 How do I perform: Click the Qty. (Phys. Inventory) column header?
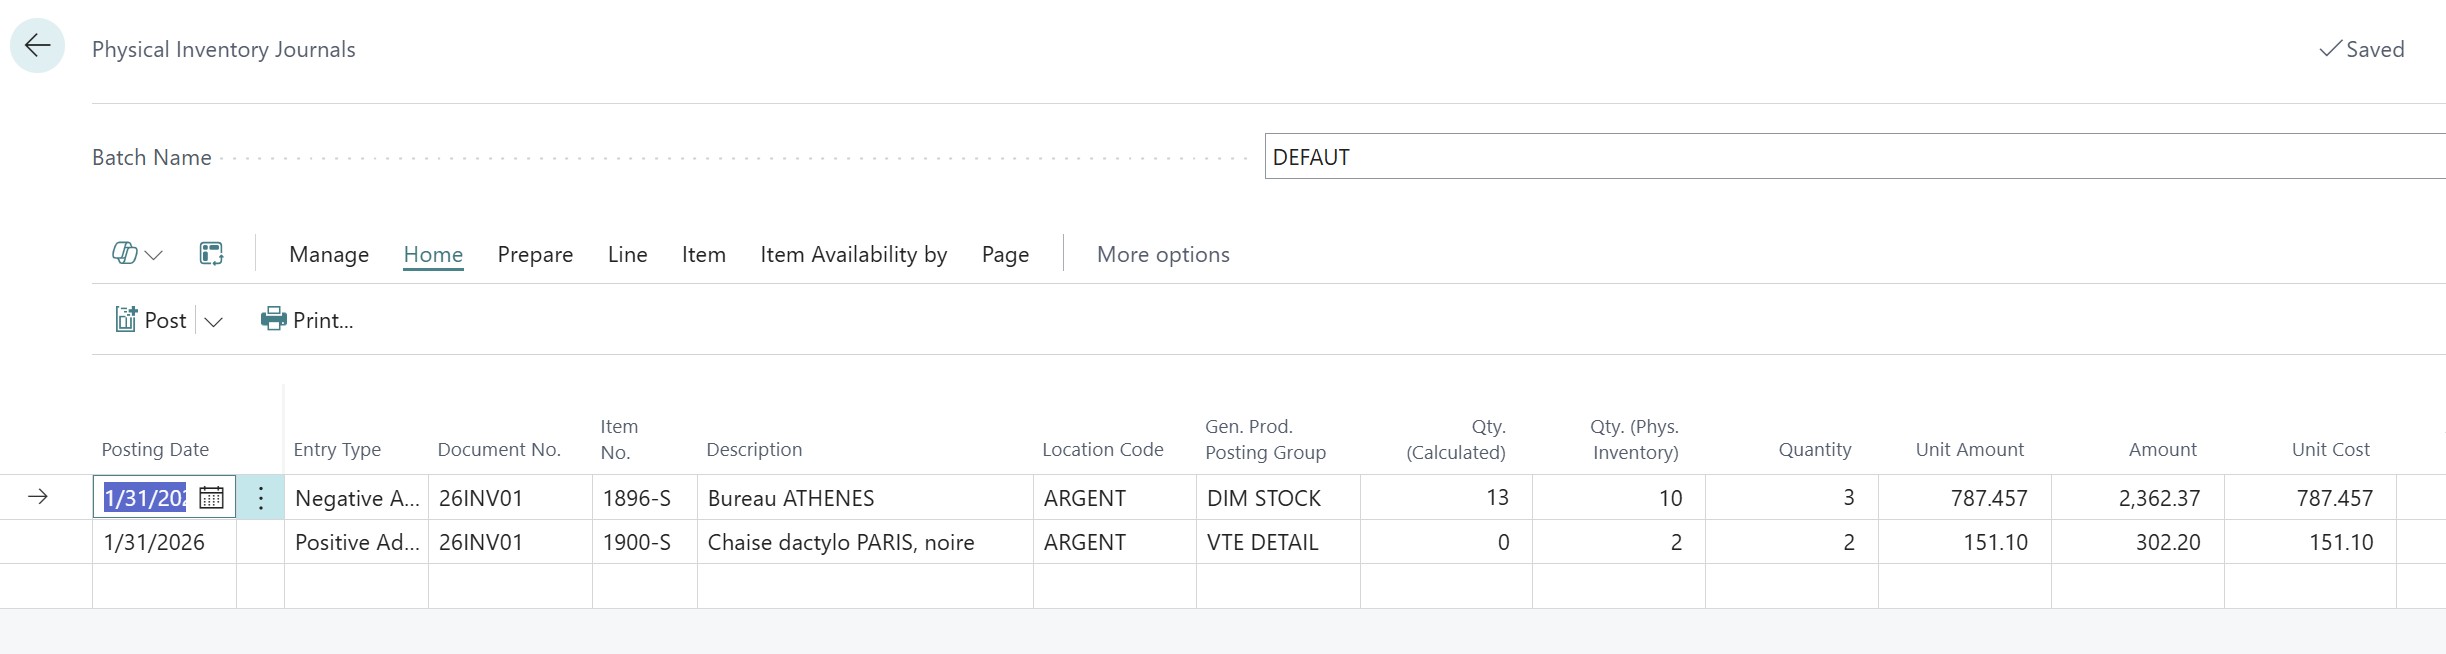tap(1634, 439)
